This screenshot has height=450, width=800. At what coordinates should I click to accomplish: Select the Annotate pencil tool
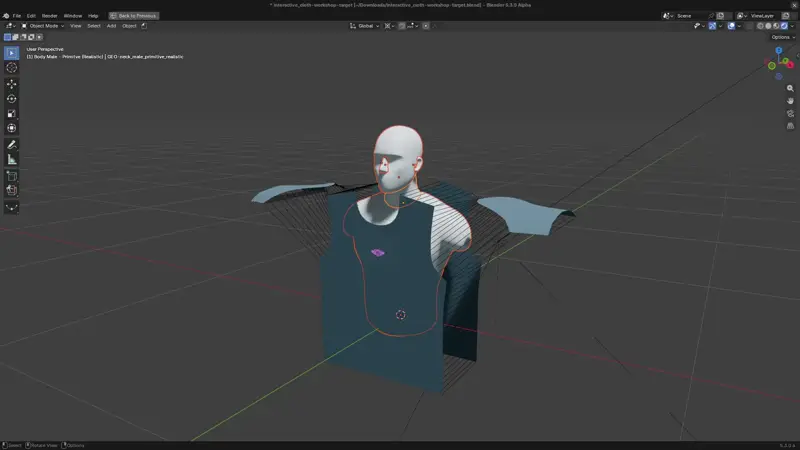coord(11,145)
